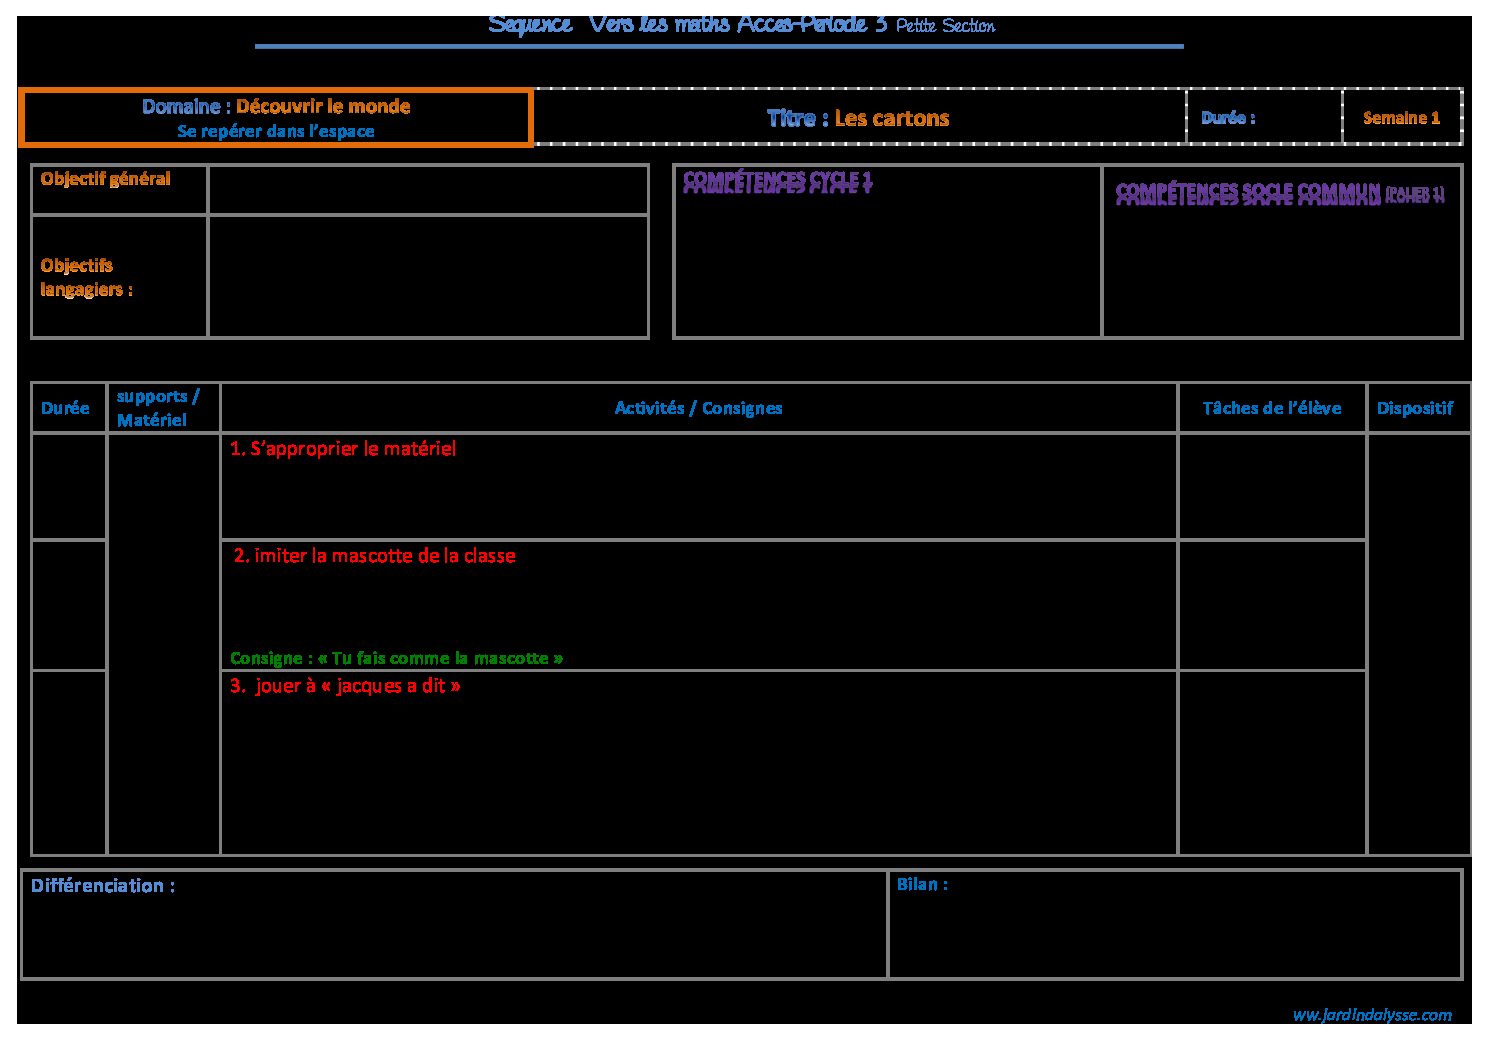
Task: Click the 'Objectif général' label
Action: pyautogui.click(x=106, y=179)
